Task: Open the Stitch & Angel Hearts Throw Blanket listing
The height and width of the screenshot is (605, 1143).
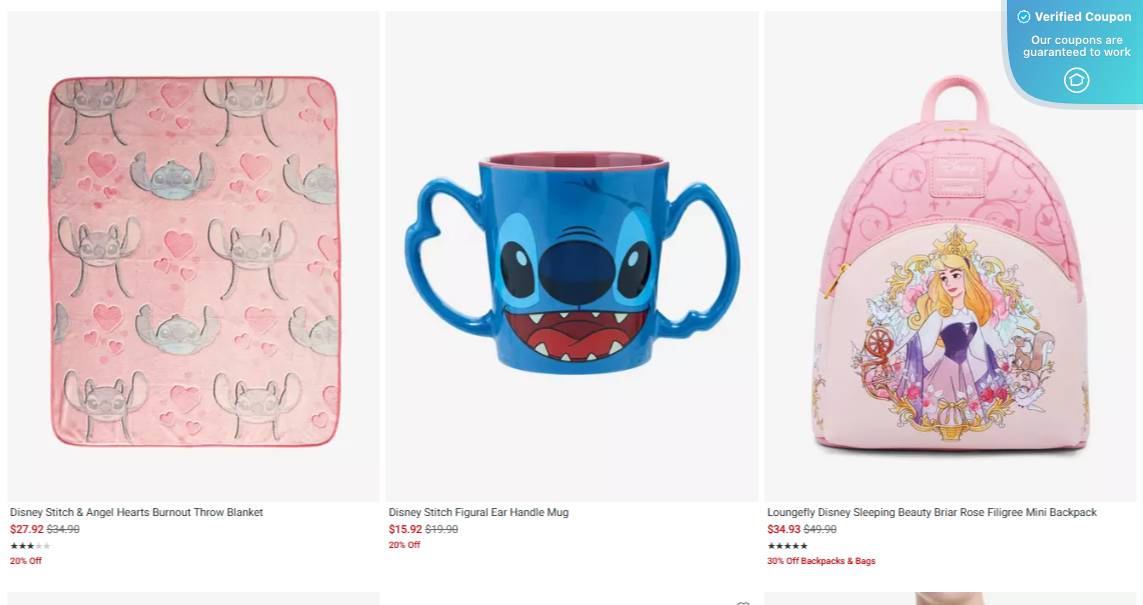Action: pos(135,512)
